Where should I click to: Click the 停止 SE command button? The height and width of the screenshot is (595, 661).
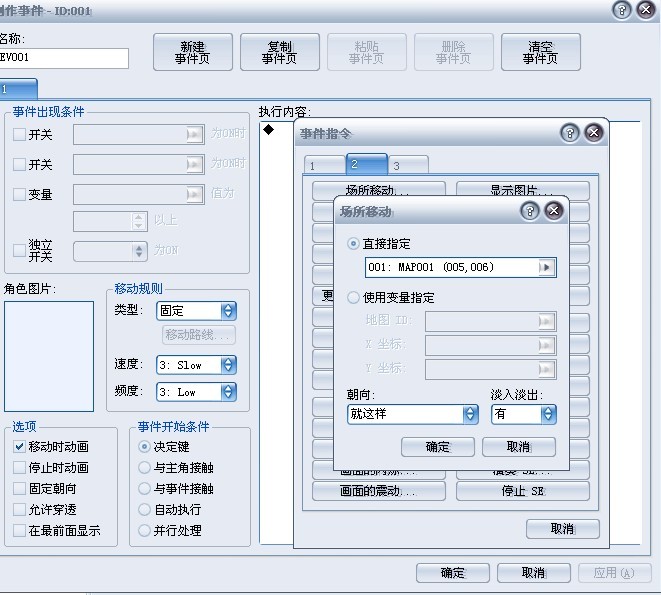[x=523, y=491]
